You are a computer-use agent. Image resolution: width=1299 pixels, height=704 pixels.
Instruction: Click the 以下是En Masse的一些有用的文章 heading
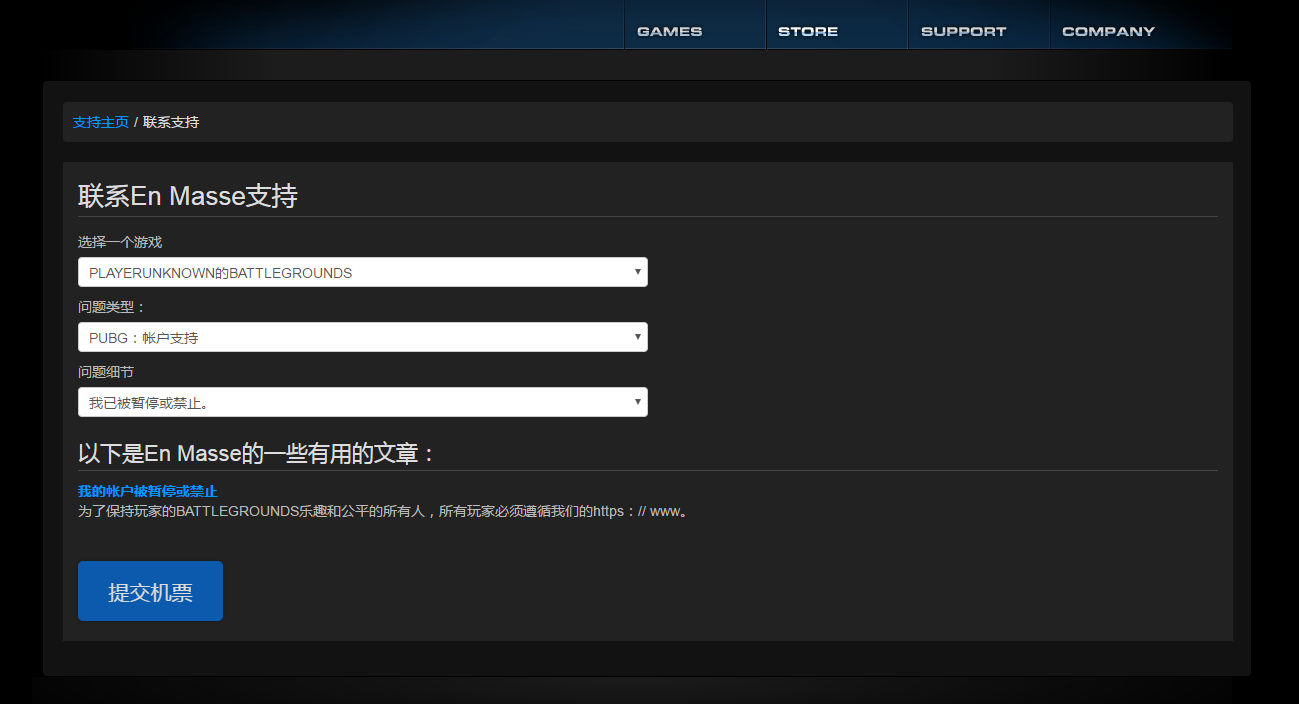[x=258, y=453]
